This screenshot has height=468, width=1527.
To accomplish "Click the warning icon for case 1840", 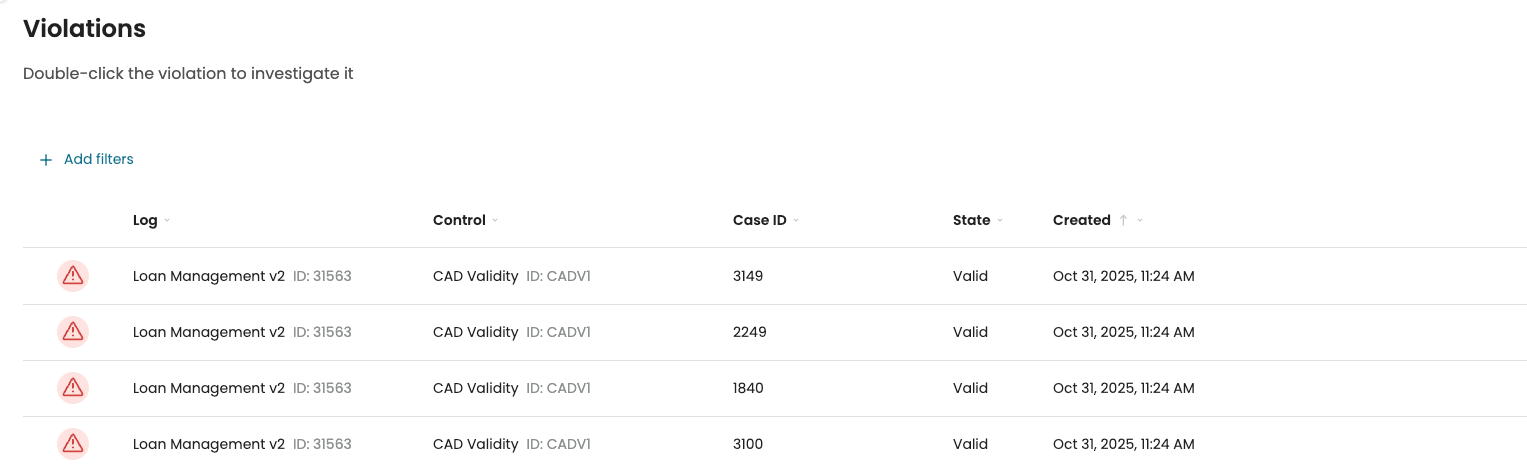I will [73, 388].
